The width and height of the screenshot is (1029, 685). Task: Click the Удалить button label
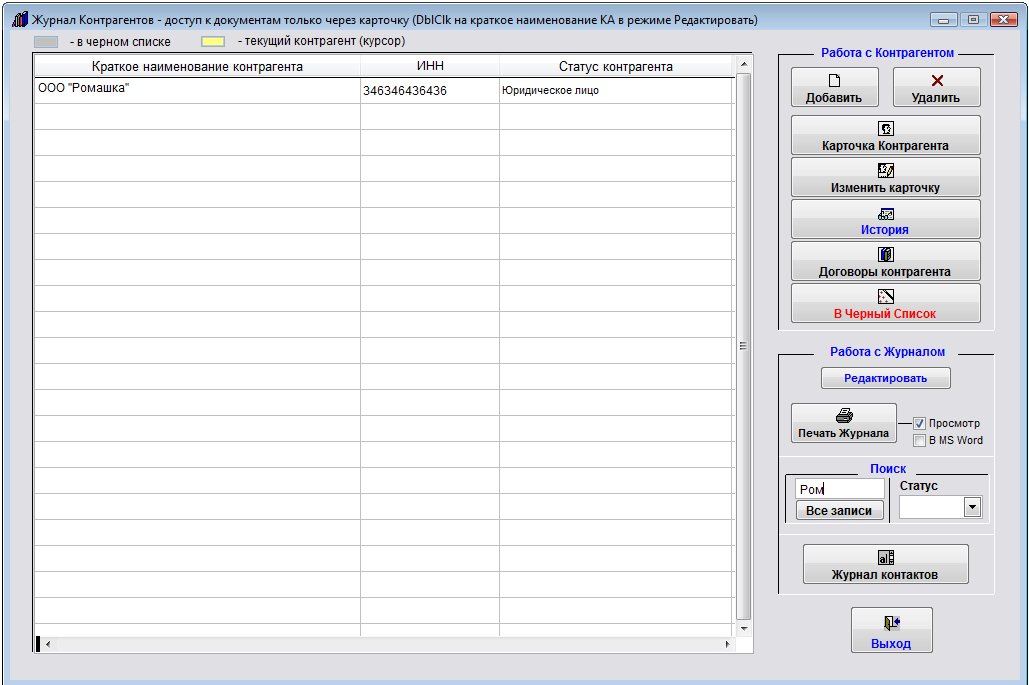pyautogui.click(x=935, y=98)
